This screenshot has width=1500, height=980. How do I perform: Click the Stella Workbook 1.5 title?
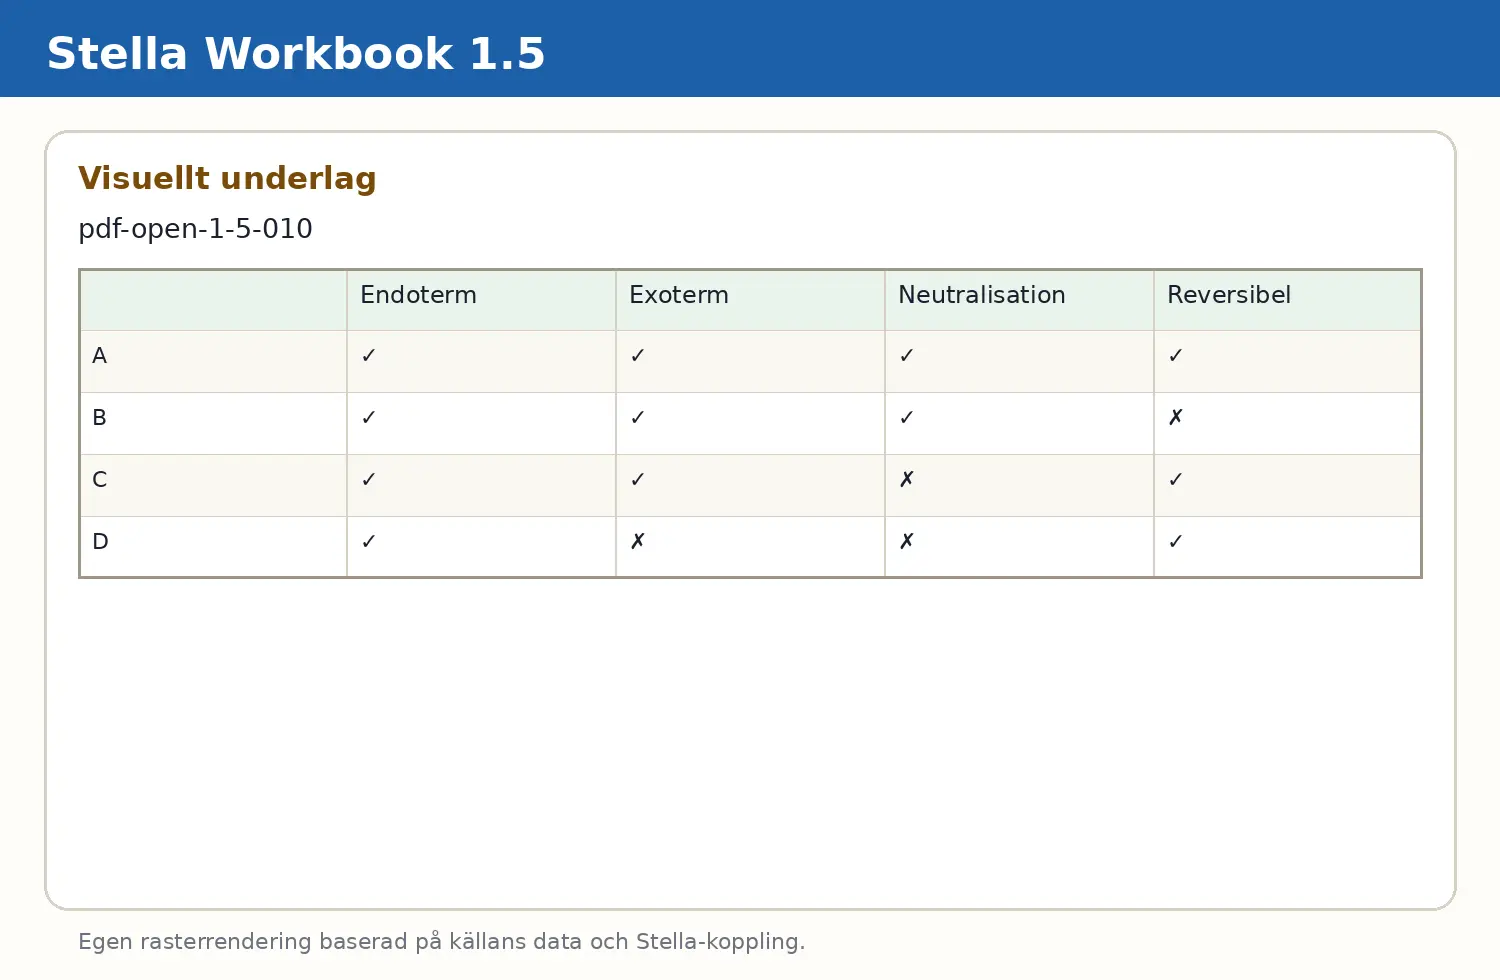(296, 54)
